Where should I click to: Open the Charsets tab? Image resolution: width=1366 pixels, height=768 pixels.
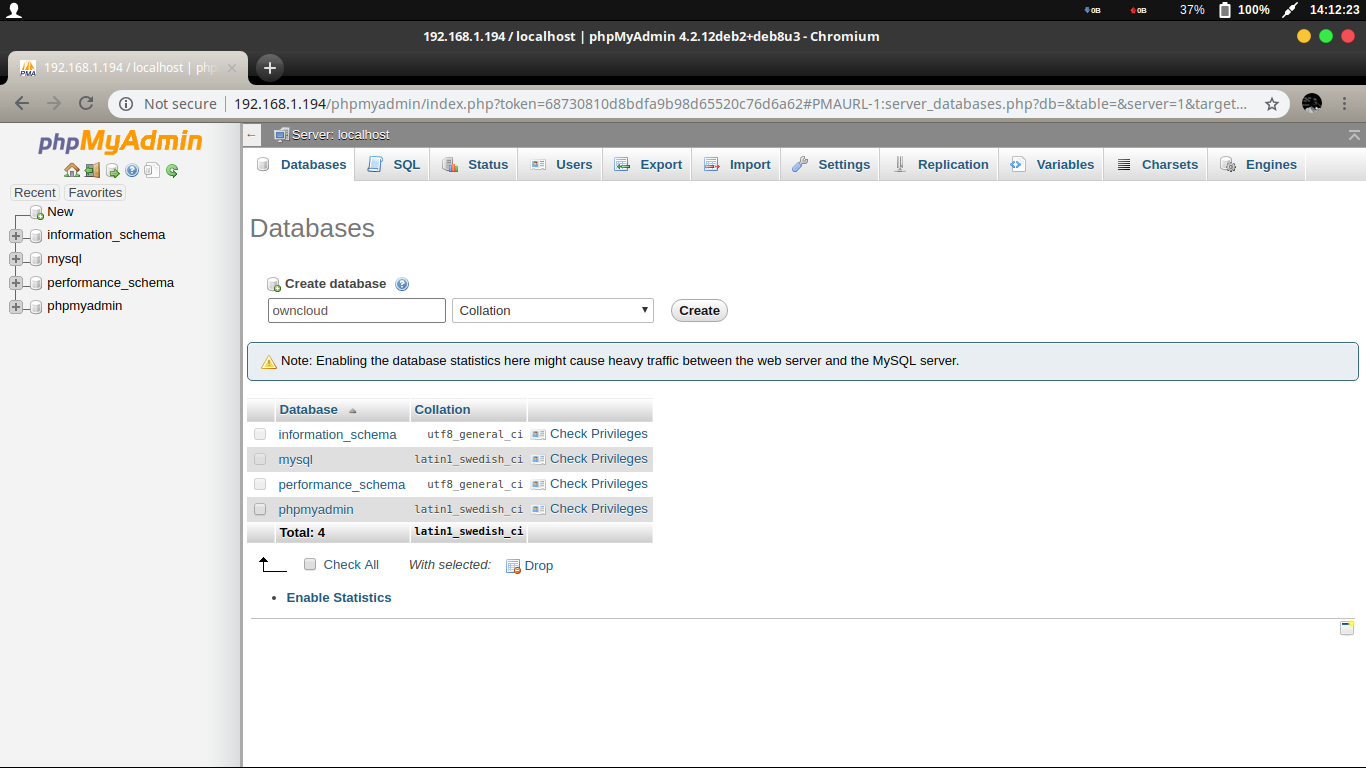1156,165
